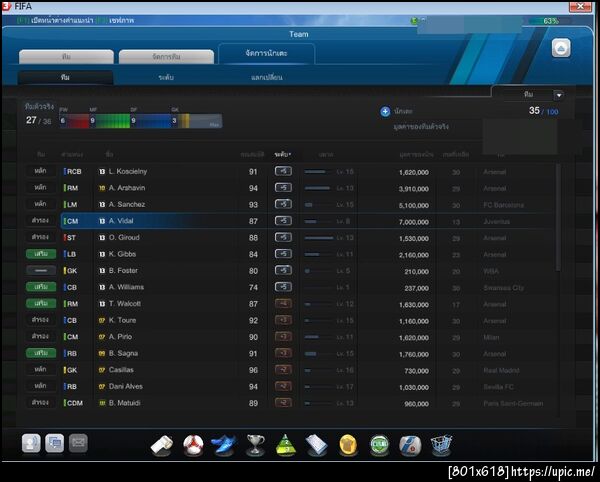Click the 13 season badge of L. Koscielny

pos(102,171)
